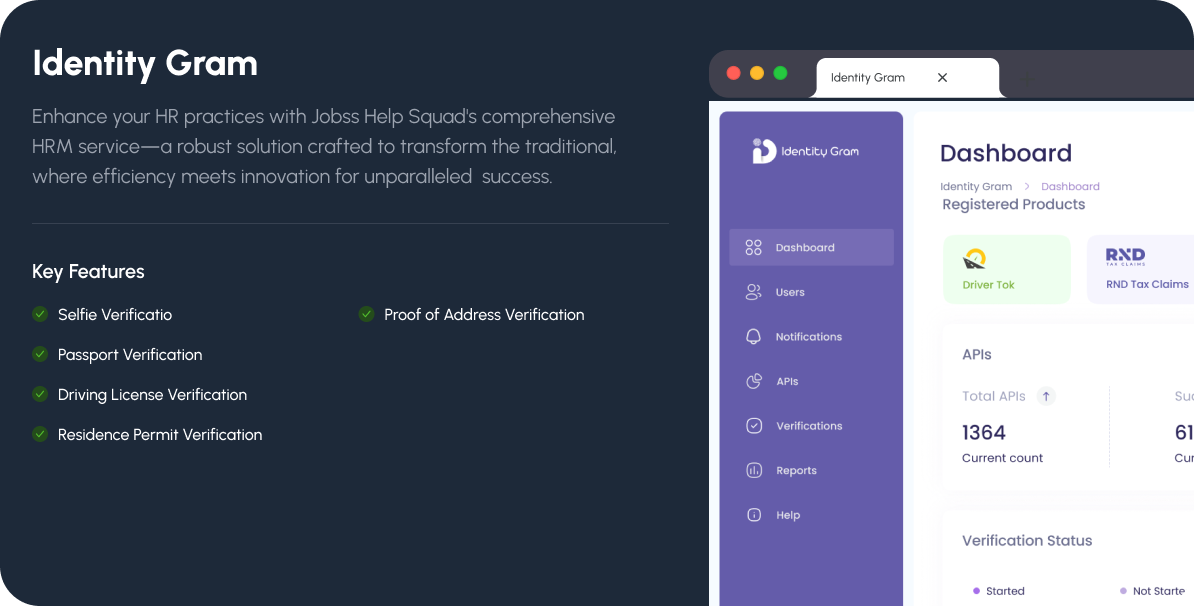
Task: Click the Started legend dot
Action: click(976, 591)
